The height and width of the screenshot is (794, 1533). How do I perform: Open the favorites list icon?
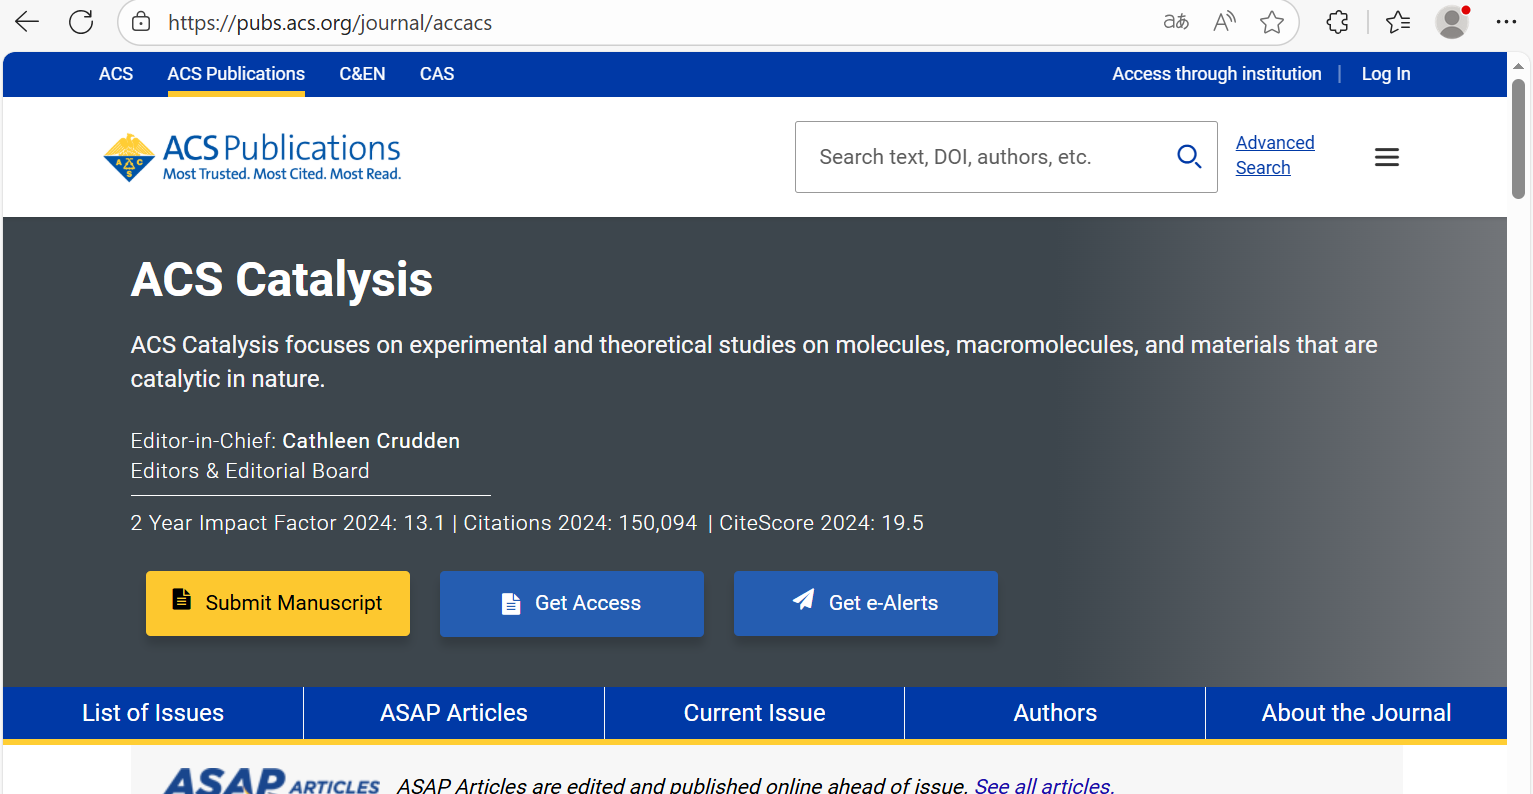(x=1398, y=22)
